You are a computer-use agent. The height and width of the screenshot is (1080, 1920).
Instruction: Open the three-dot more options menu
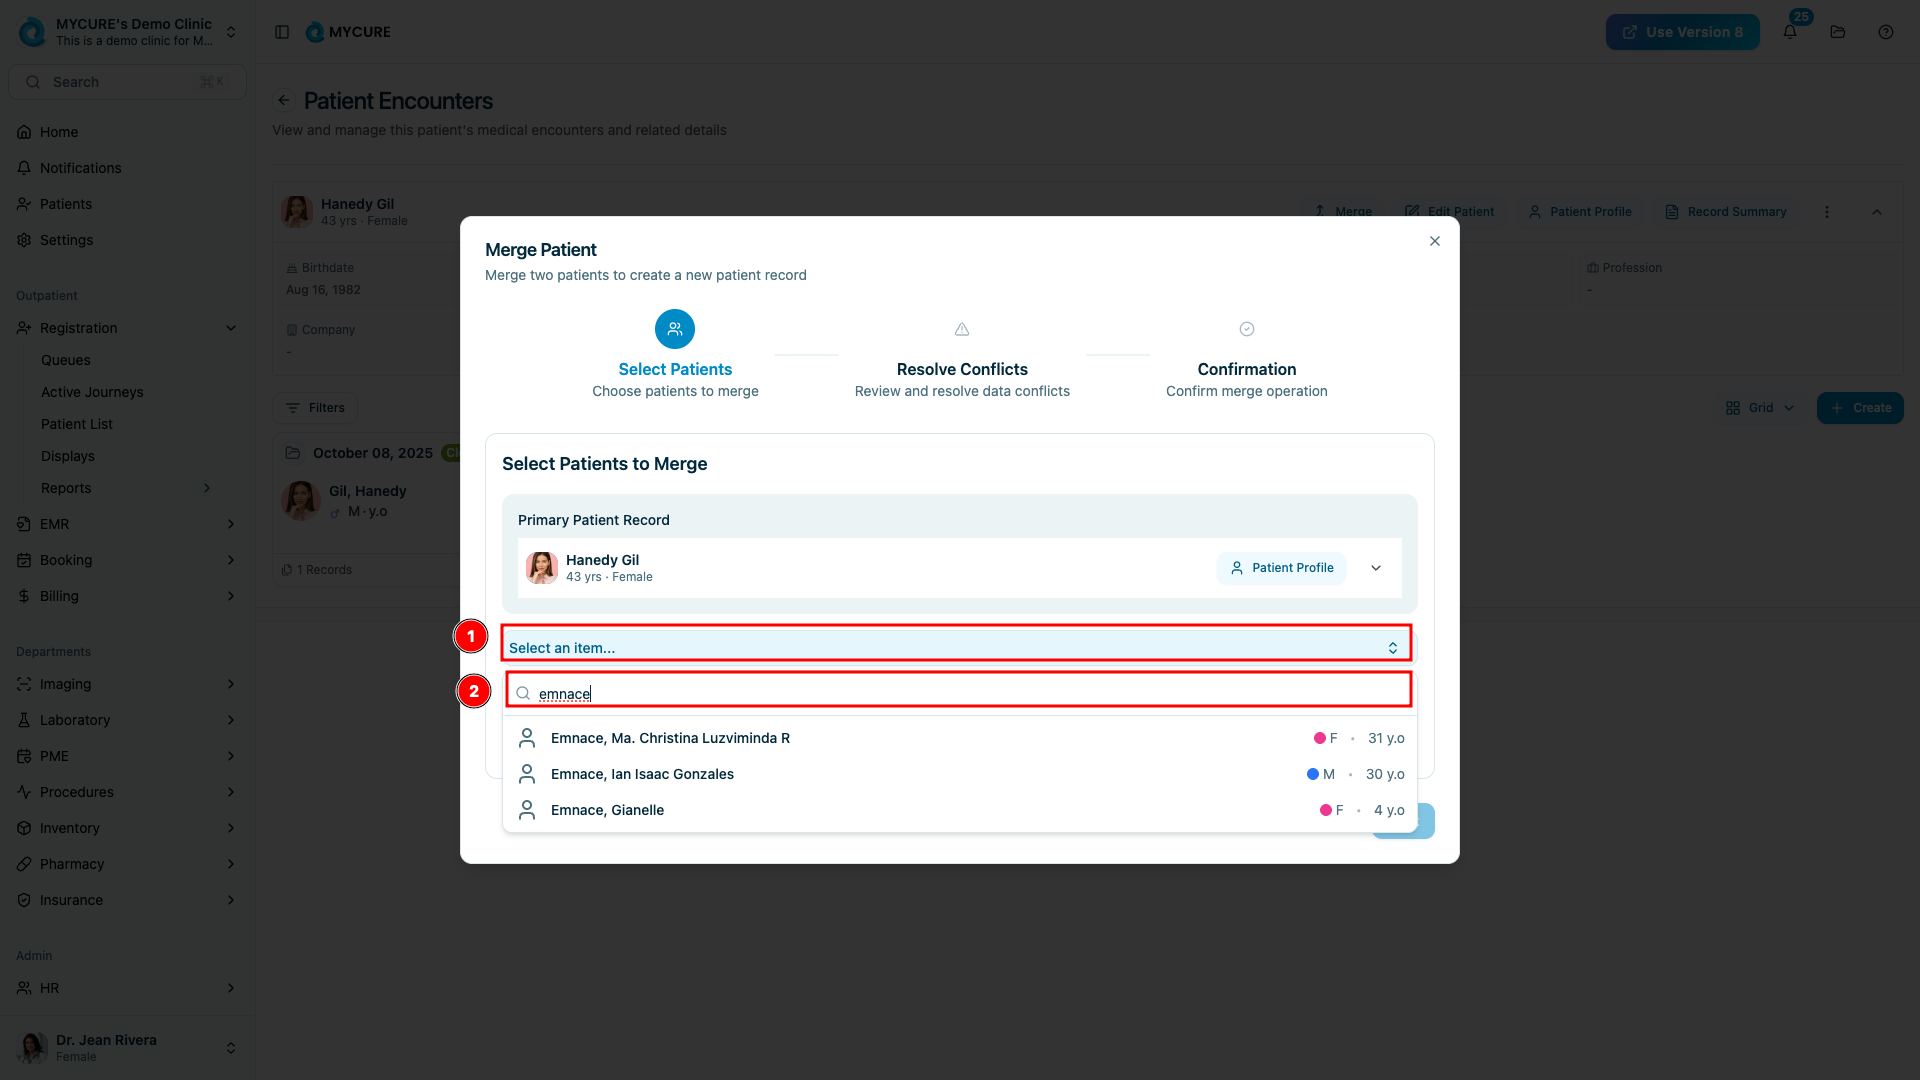(1827, 212)
